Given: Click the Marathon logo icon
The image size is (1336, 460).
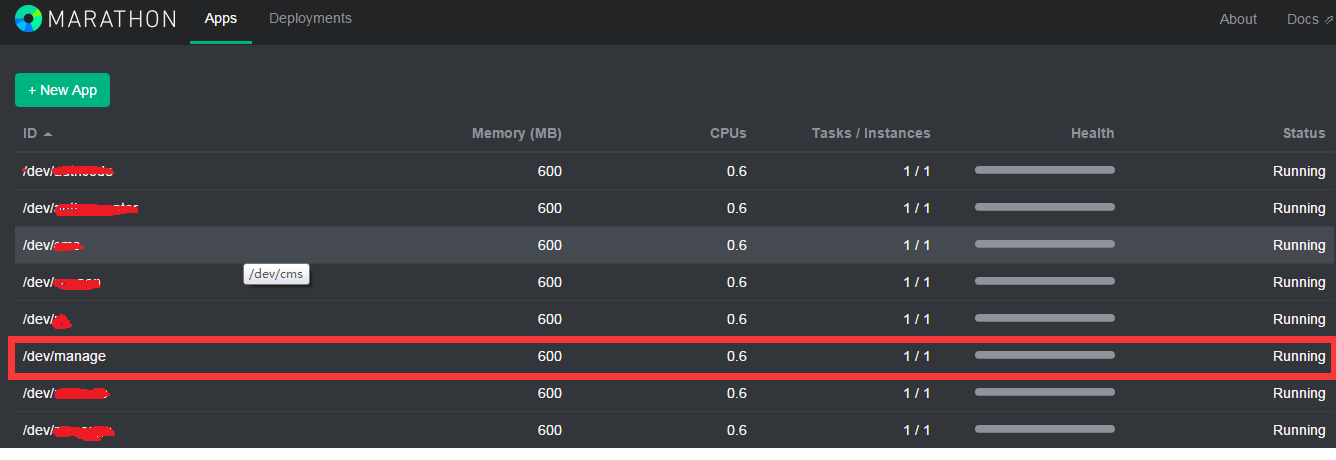Looking at the screenshot, I should tap(29, 19).
